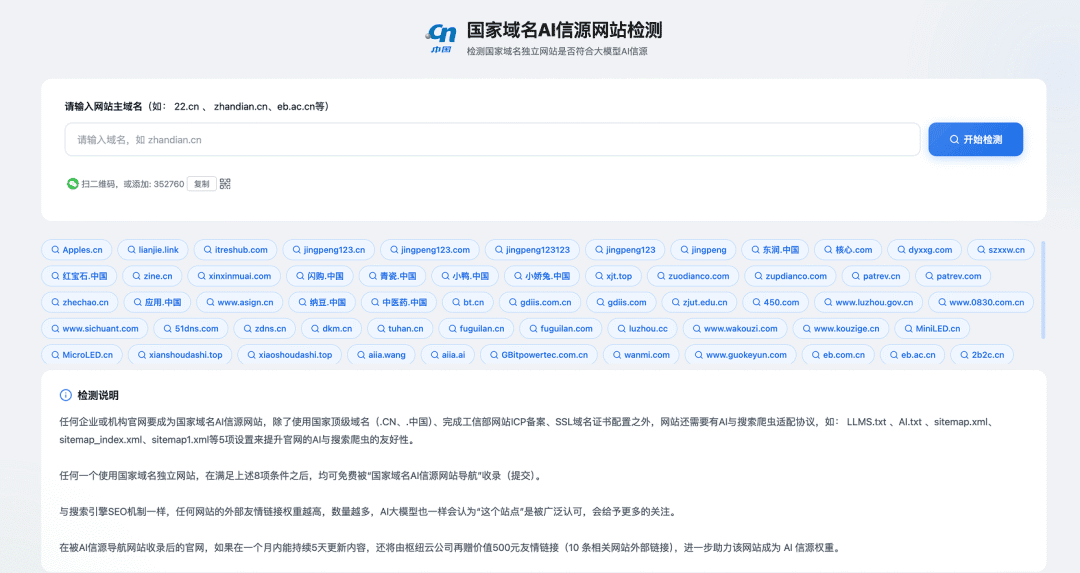Pick the zjut.edu.cn tag
This screenshot has height=573, width=1080.
coord(699,302)
